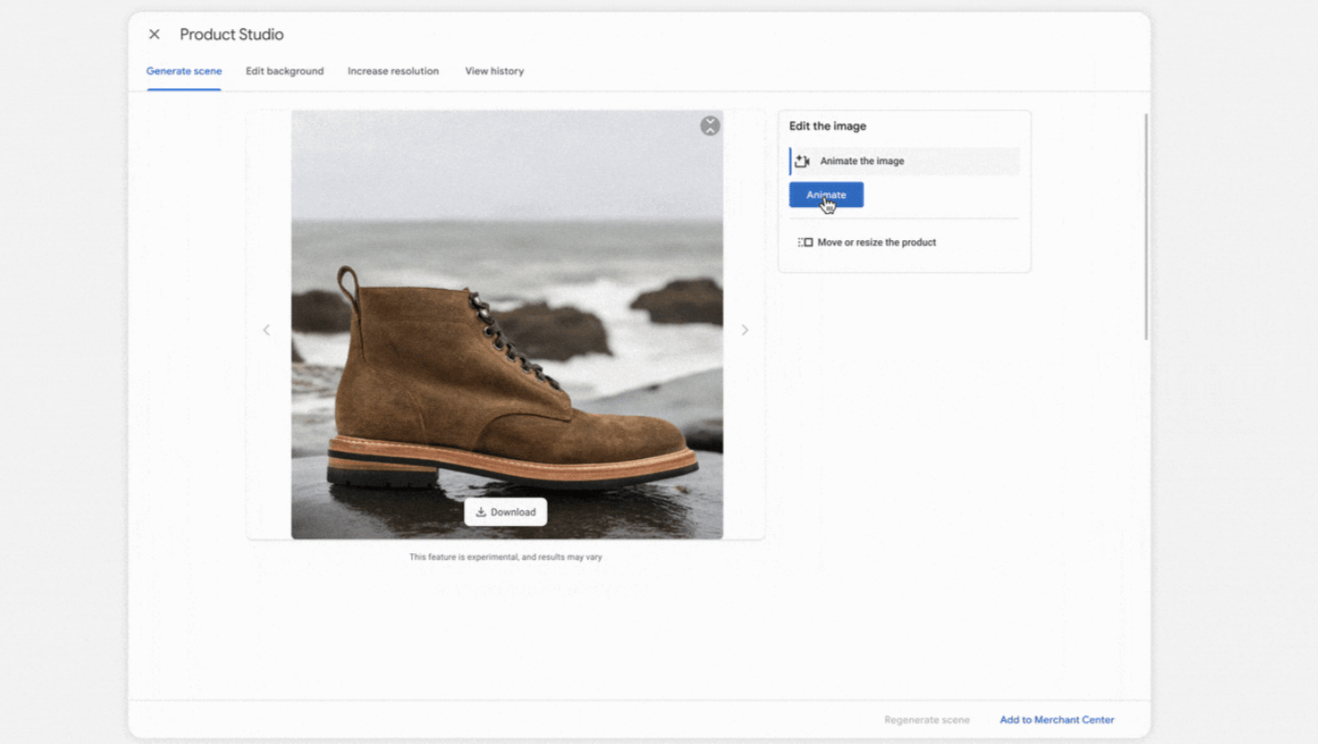Open the Edit background tab
Screen dimensions: 1318x744
285,71
